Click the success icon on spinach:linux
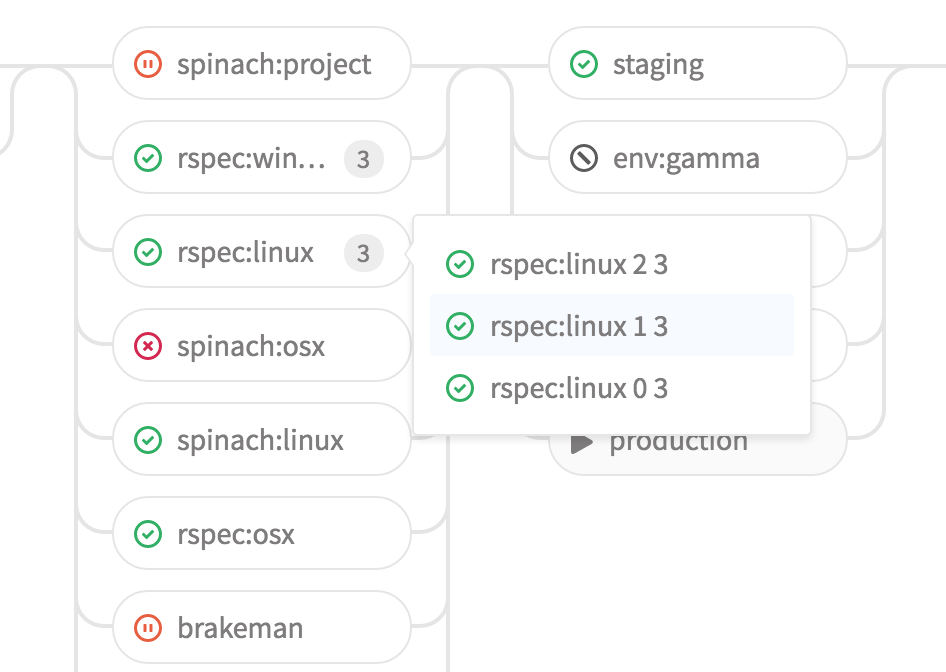Image resolution: width=946 pixels, height=672 pixels. point(147,439)
